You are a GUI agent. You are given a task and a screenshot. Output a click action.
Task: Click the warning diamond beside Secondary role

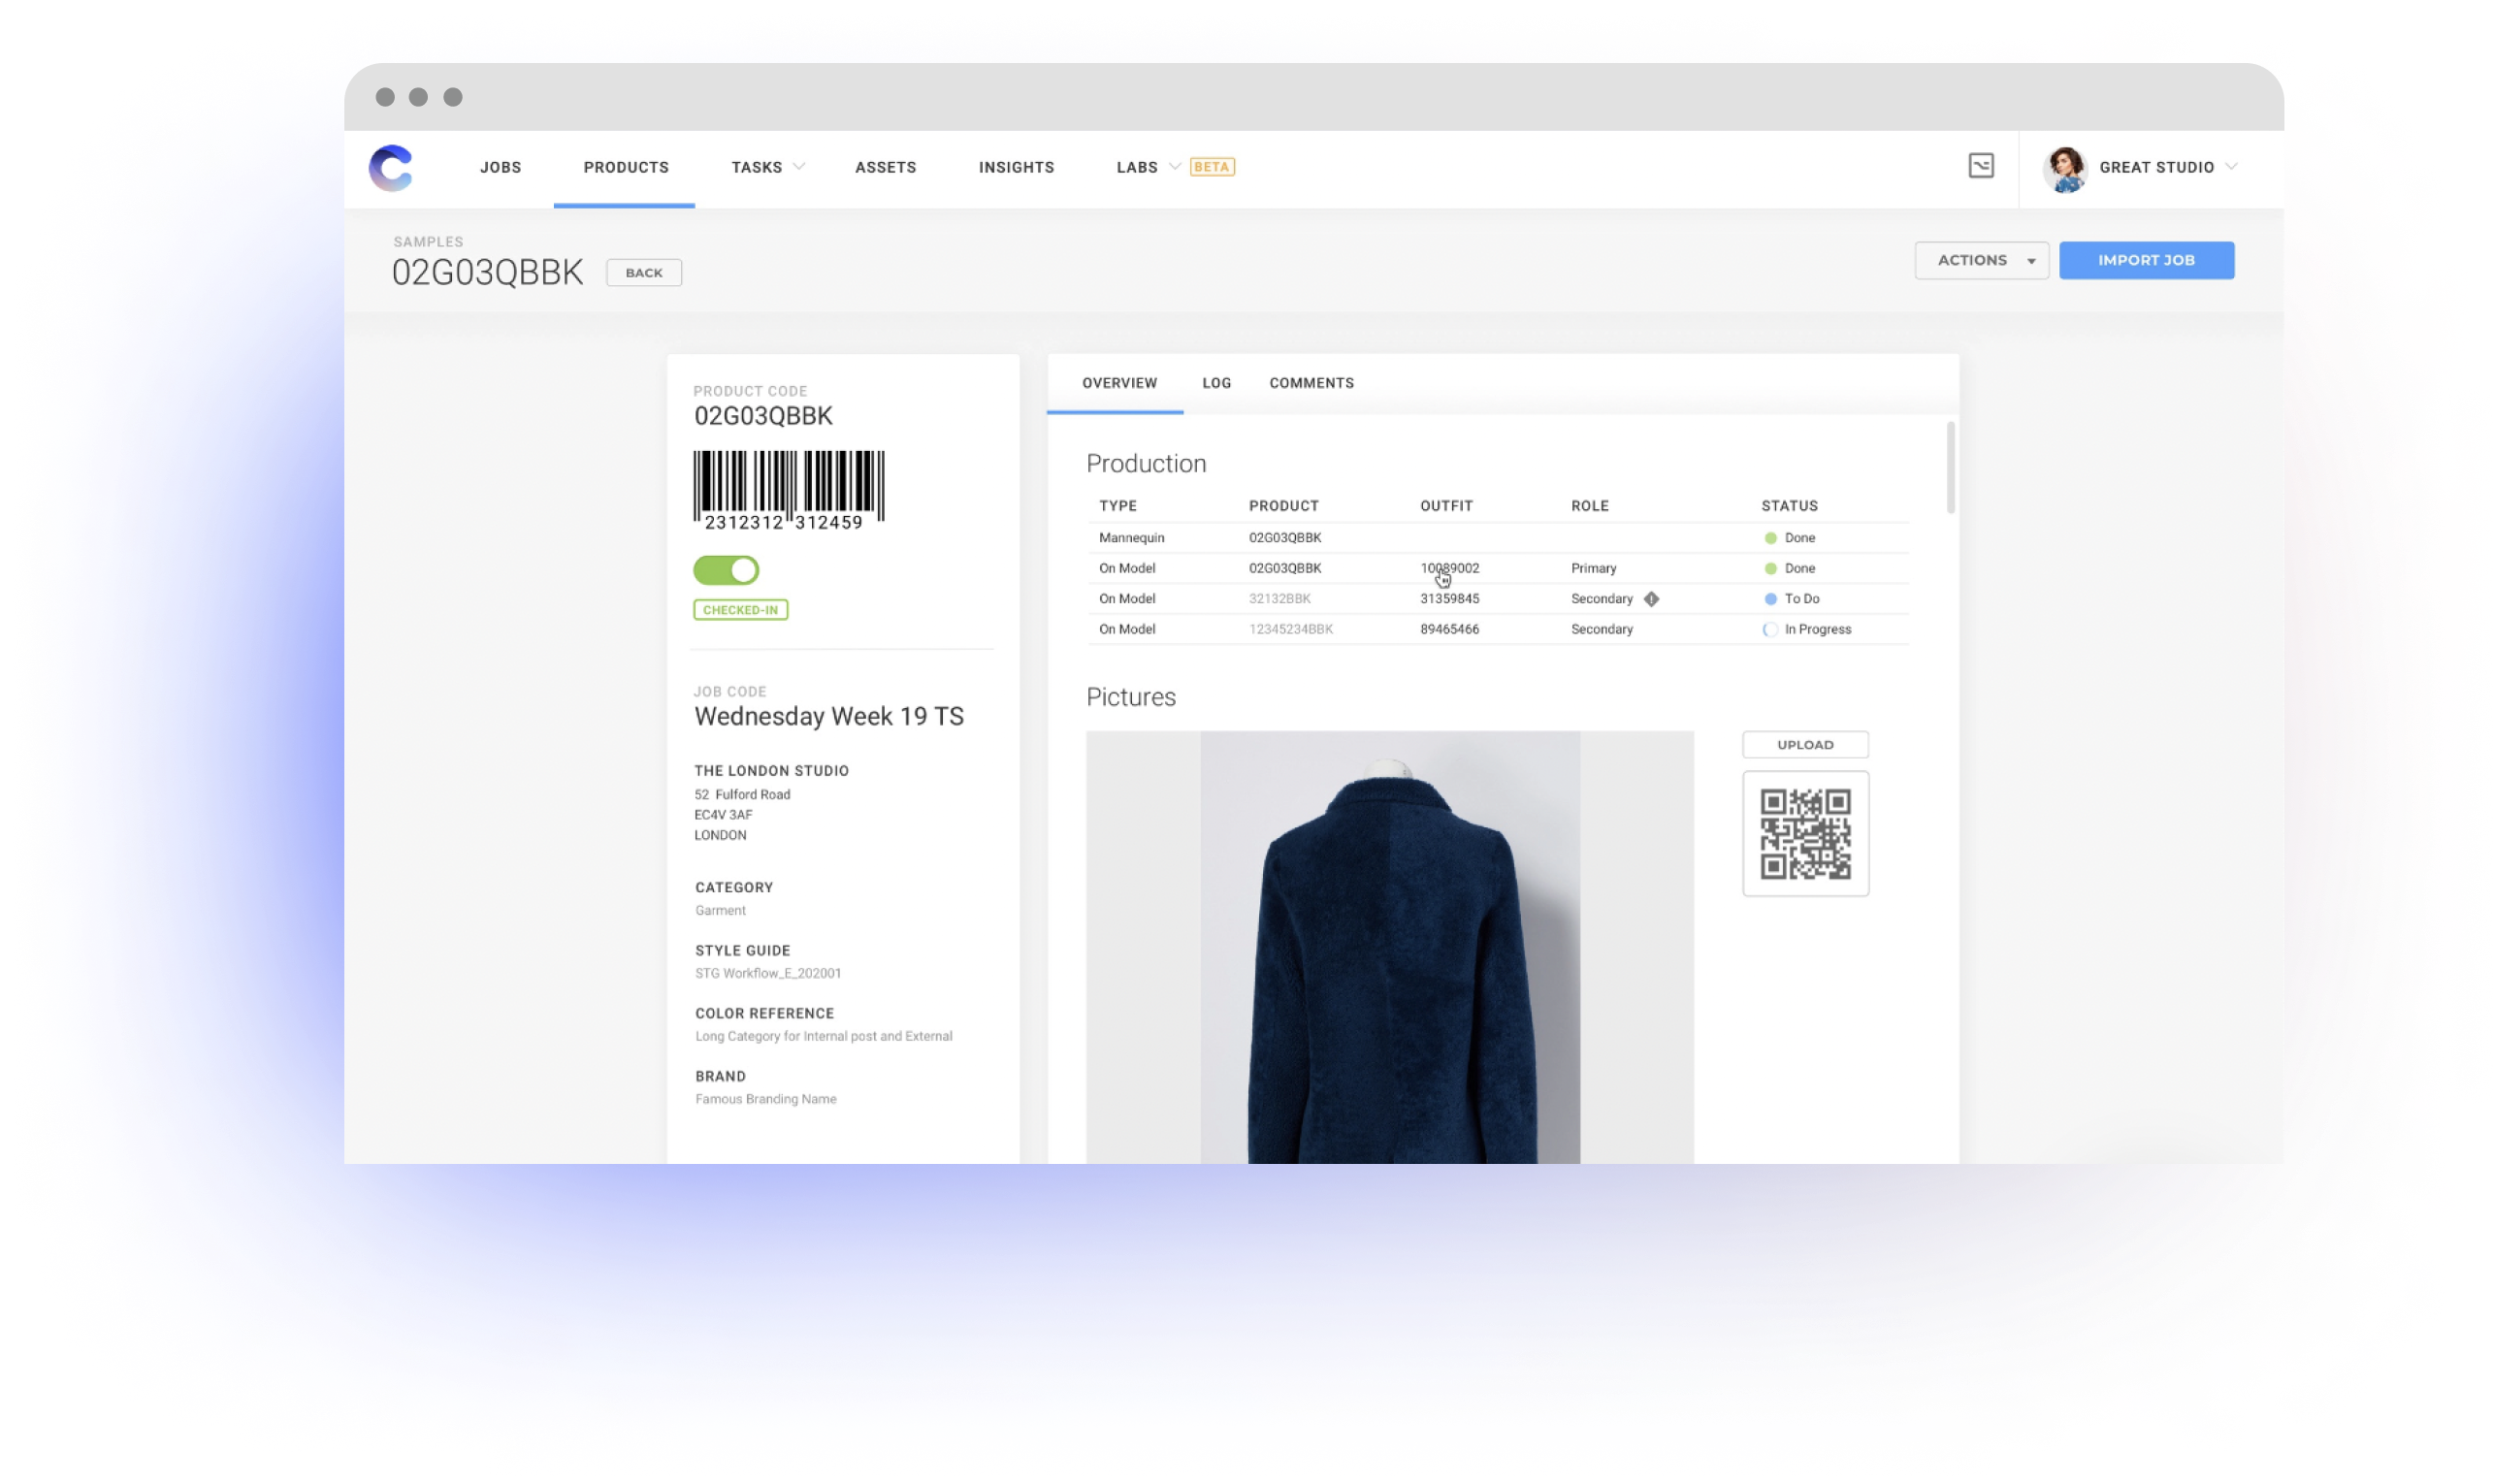[x=1651, y=598]
